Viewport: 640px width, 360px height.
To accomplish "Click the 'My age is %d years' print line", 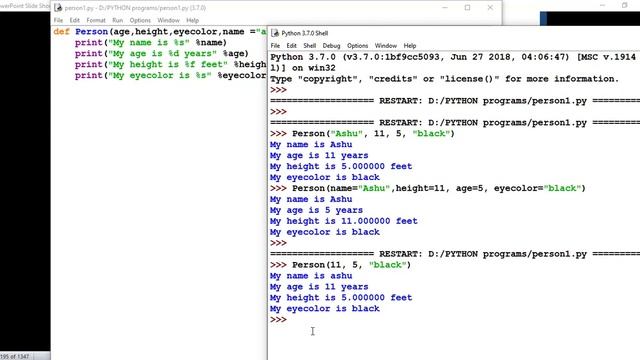I will click(162, 54).
